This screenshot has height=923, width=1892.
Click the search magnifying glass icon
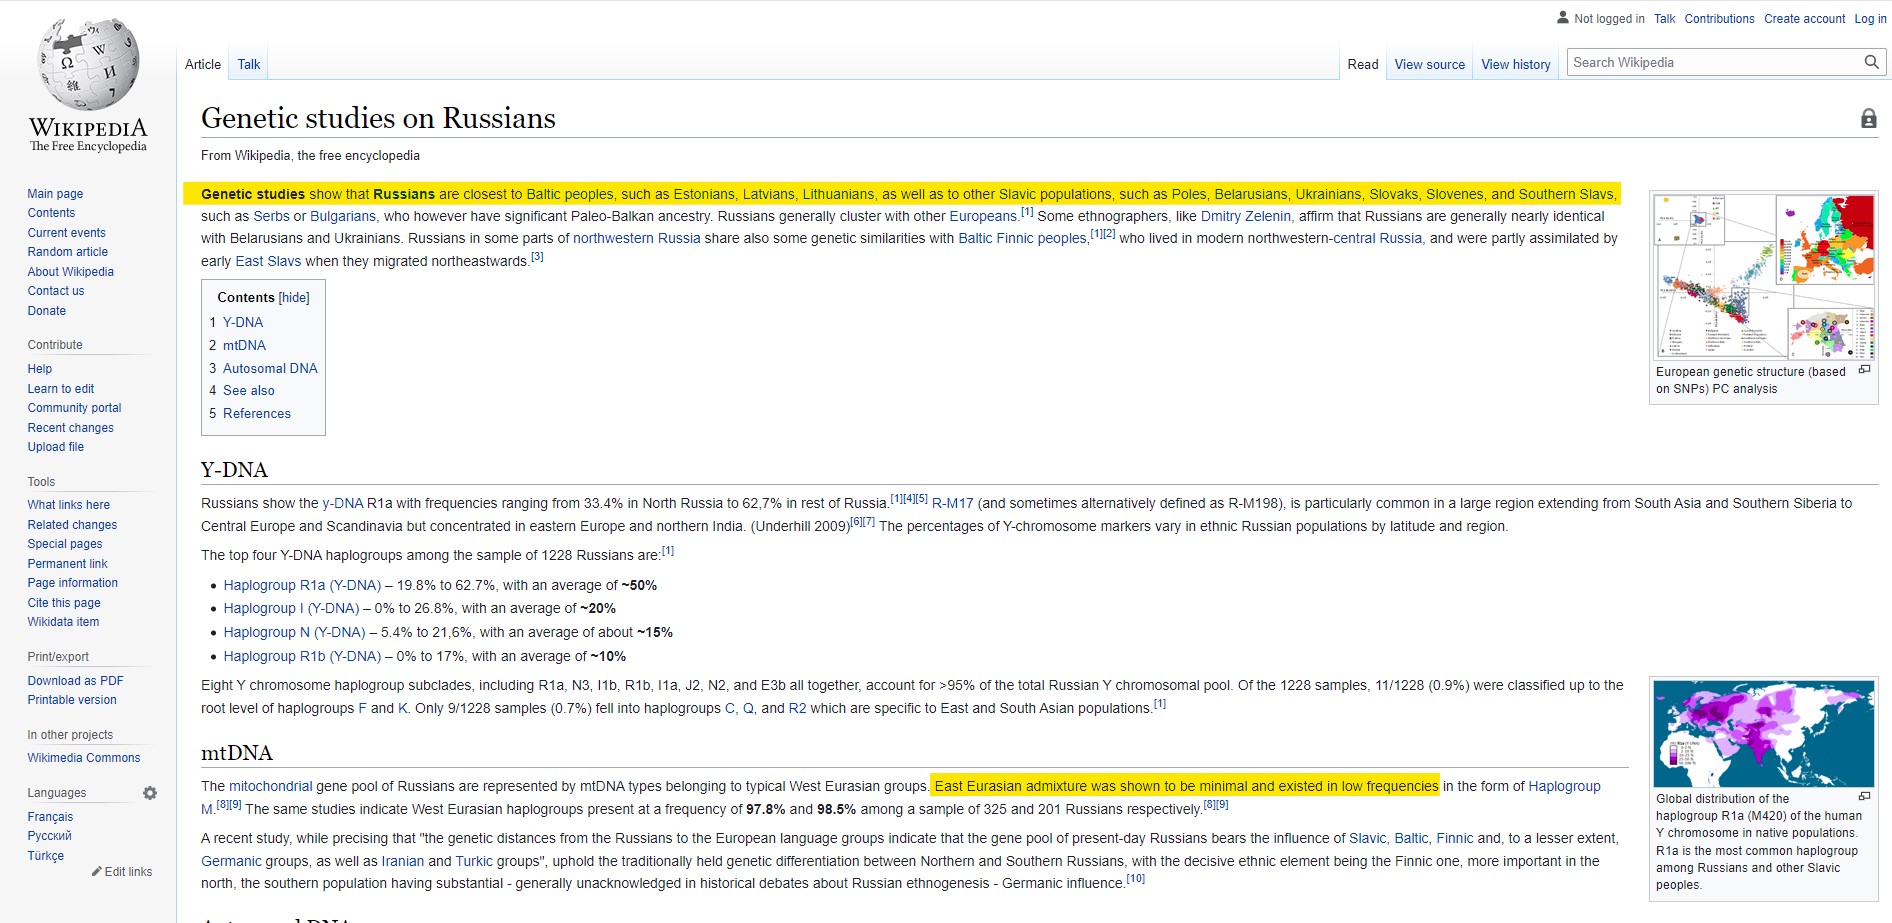[x=1871, y=62]
